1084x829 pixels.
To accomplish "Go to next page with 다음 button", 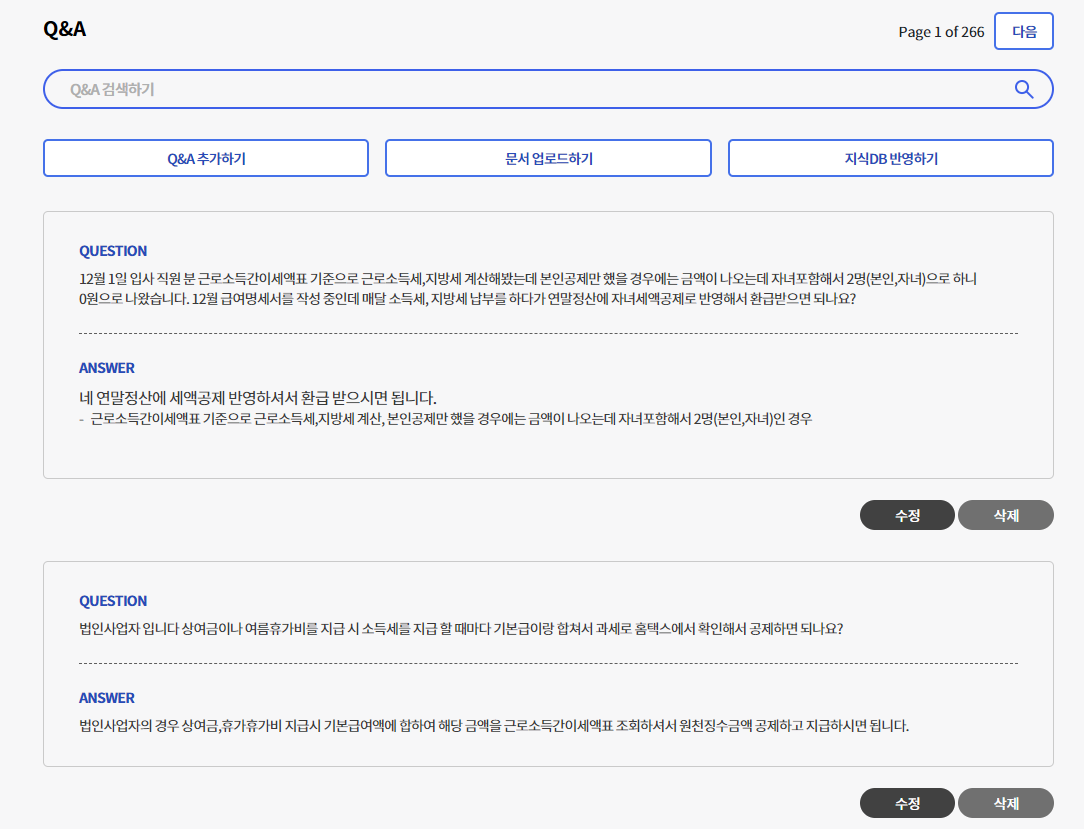I will [x=1024, y=31].
